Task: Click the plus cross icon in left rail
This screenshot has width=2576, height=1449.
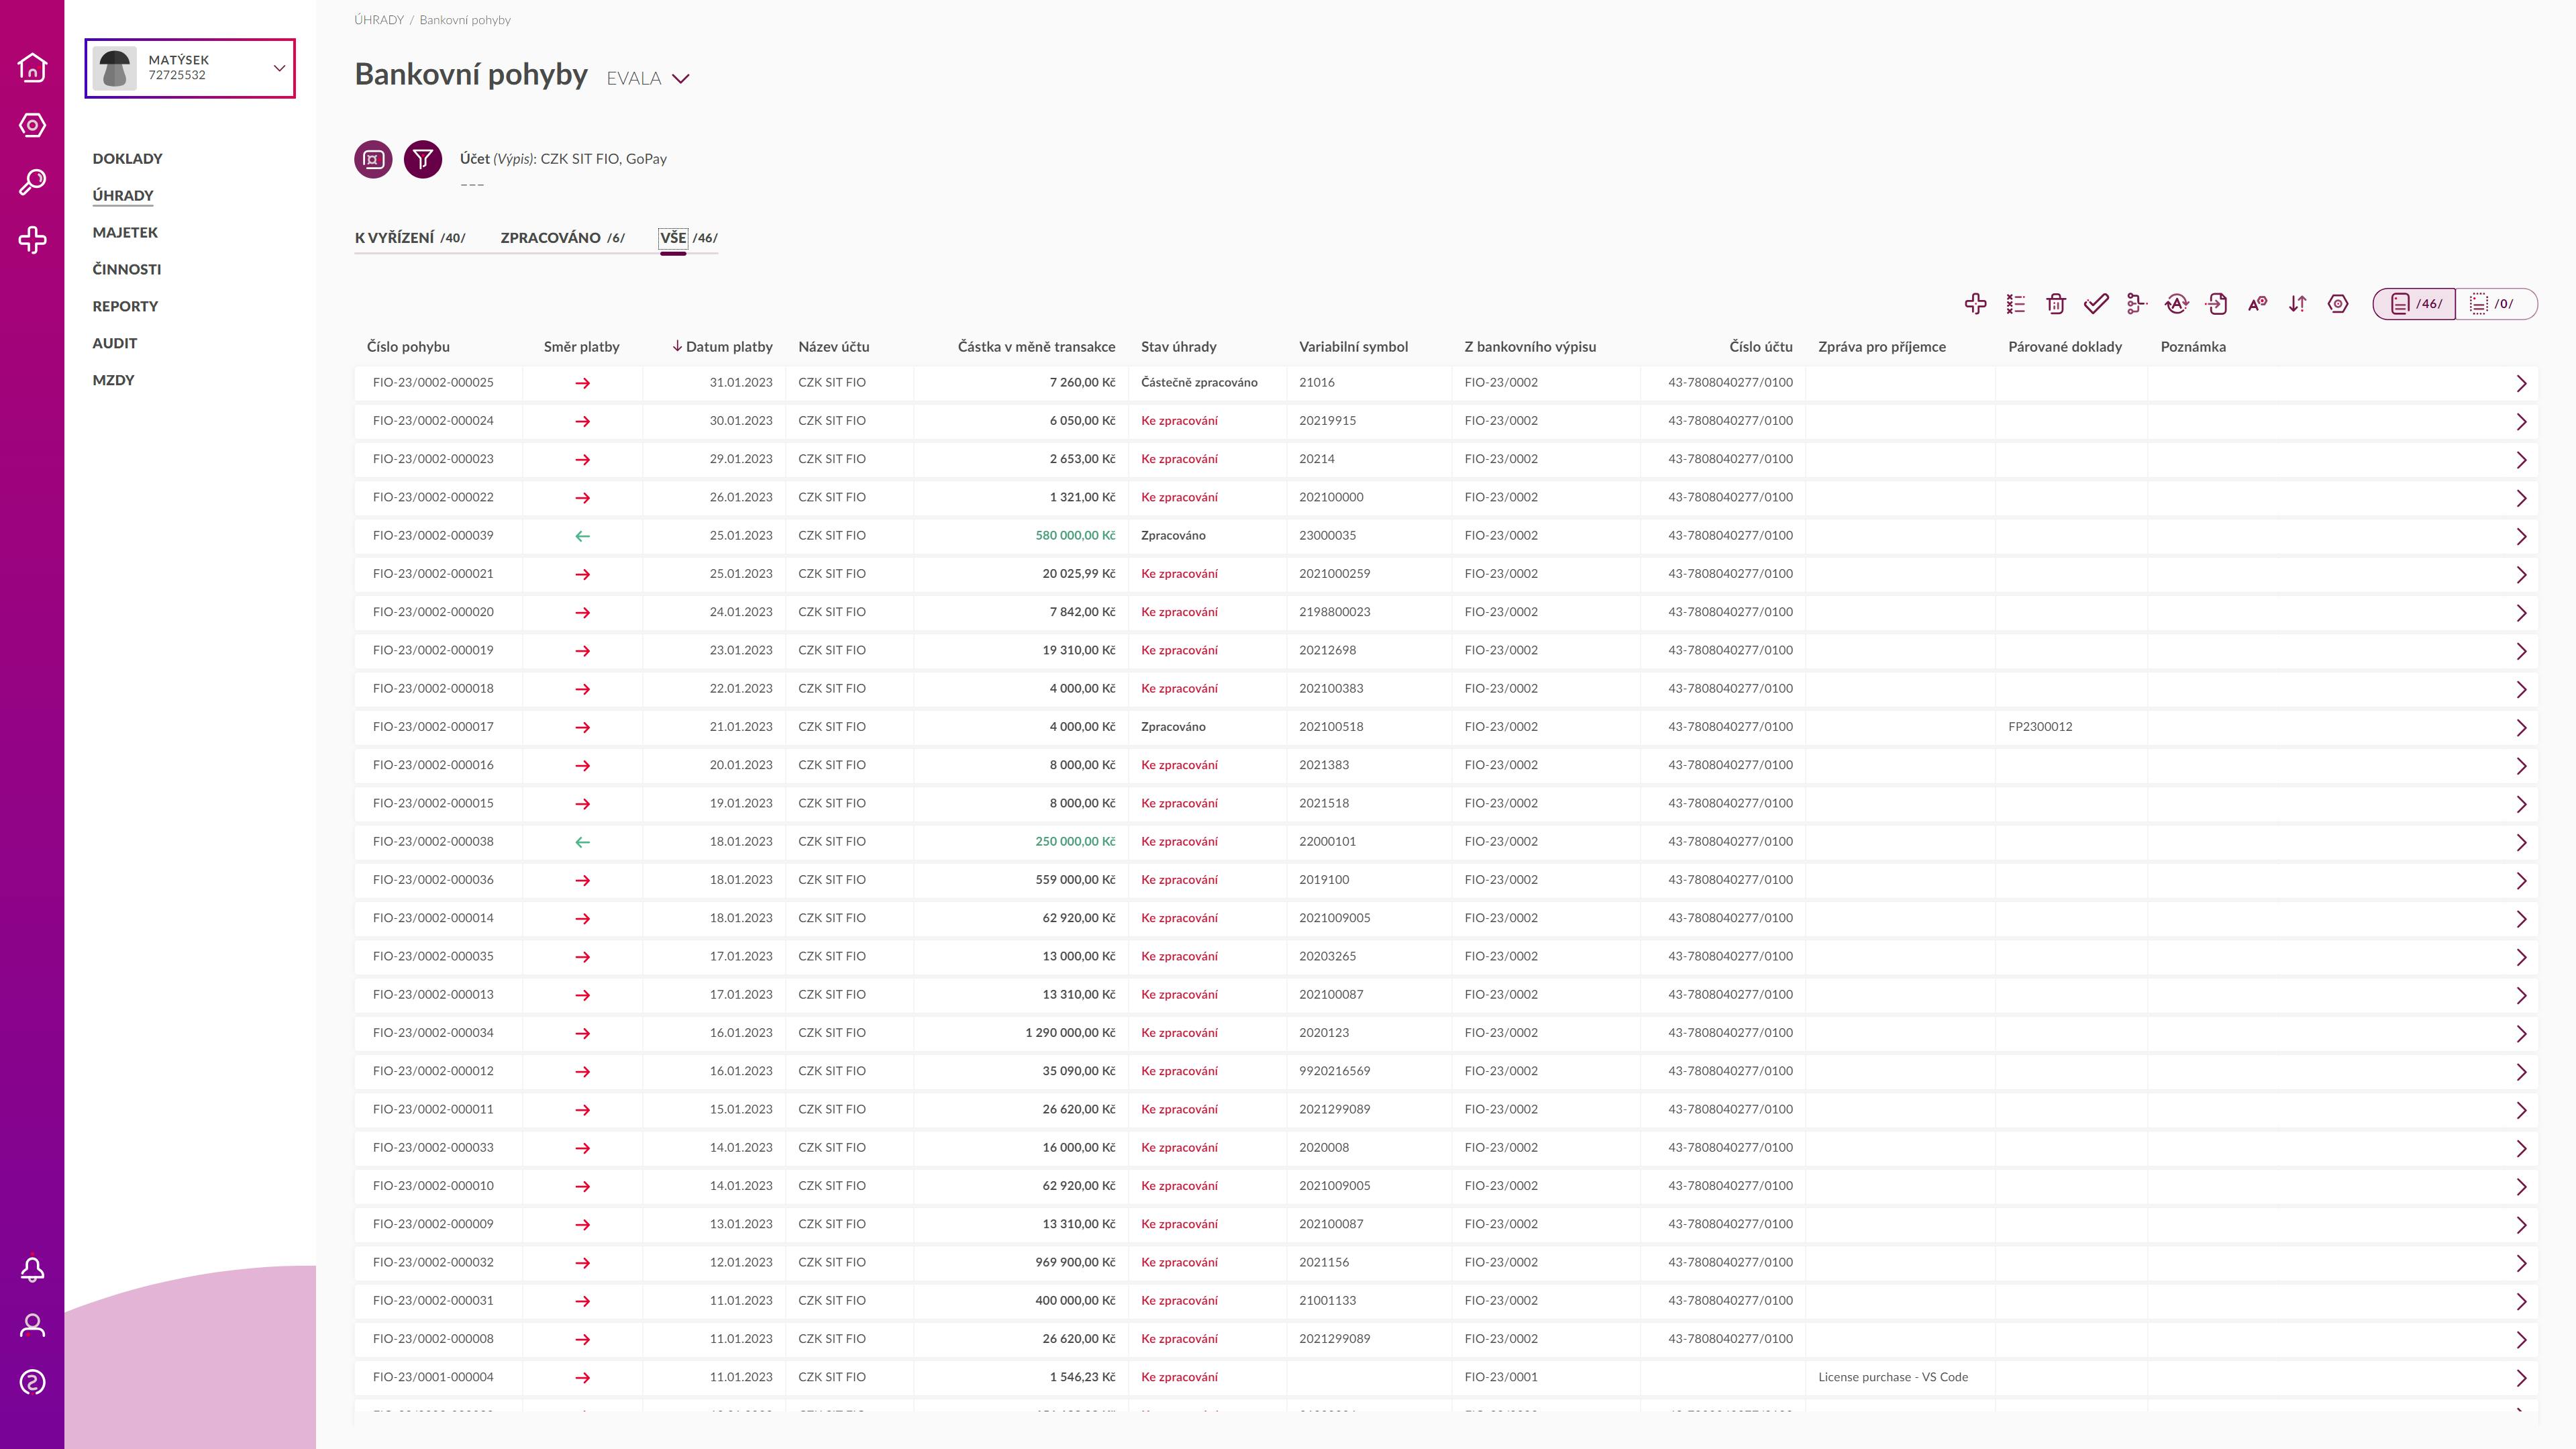Action: (x=32, y=240)
